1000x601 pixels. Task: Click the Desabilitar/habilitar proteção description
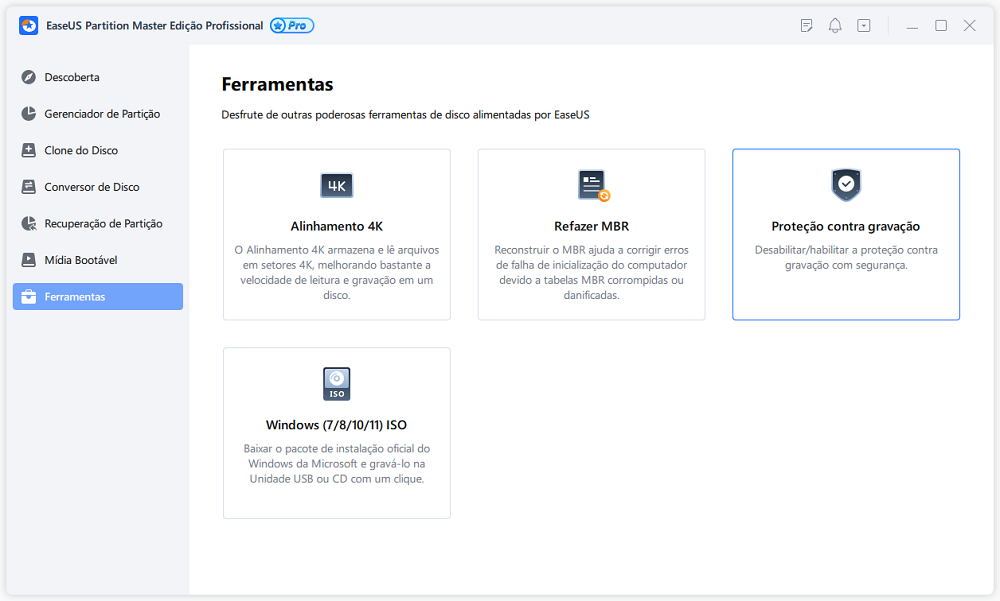click(846, 258)
